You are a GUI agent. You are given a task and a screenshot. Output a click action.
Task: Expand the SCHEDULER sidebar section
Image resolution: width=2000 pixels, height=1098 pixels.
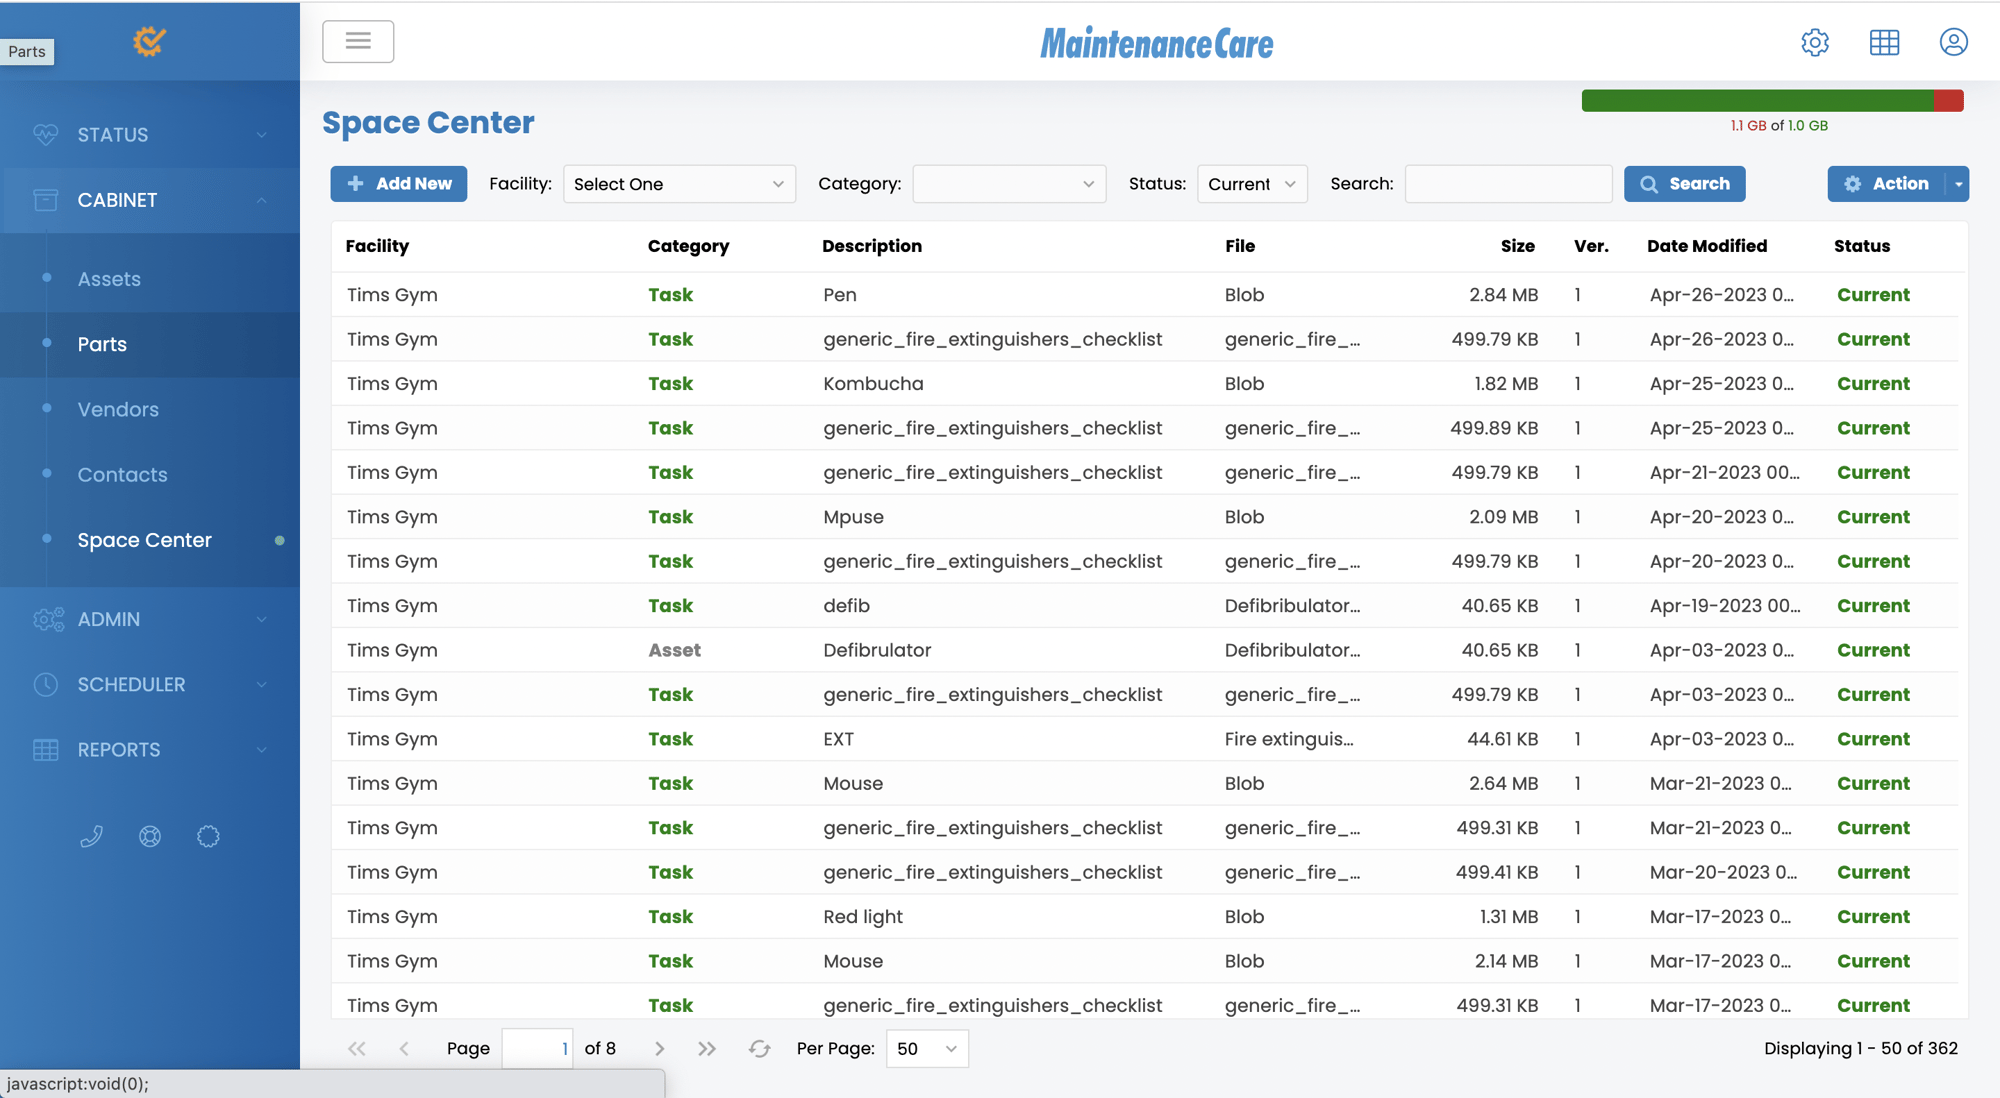150,684
